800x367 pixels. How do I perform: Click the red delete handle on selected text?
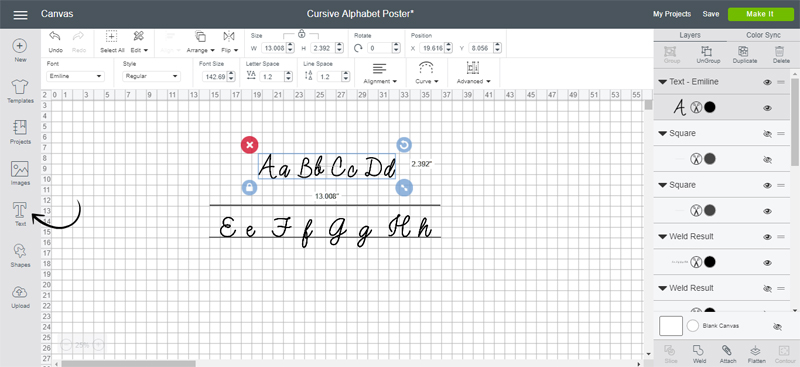(x=249, y=145)
